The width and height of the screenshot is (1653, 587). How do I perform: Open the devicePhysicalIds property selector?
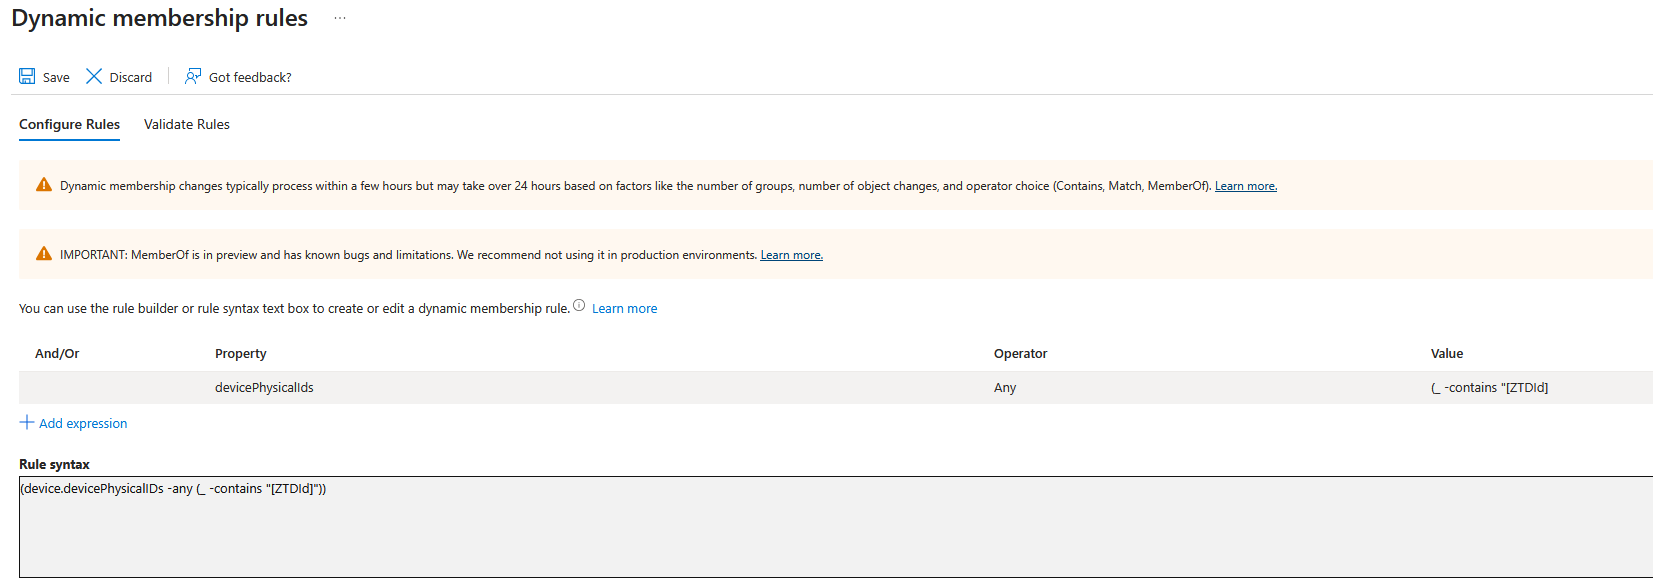[x=264, y=388]
